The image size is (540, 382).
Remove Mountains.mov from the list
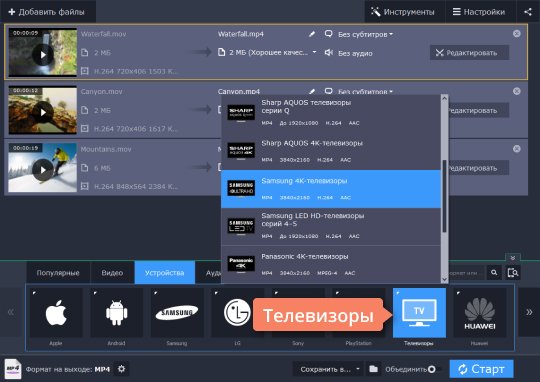click(517, 149)
